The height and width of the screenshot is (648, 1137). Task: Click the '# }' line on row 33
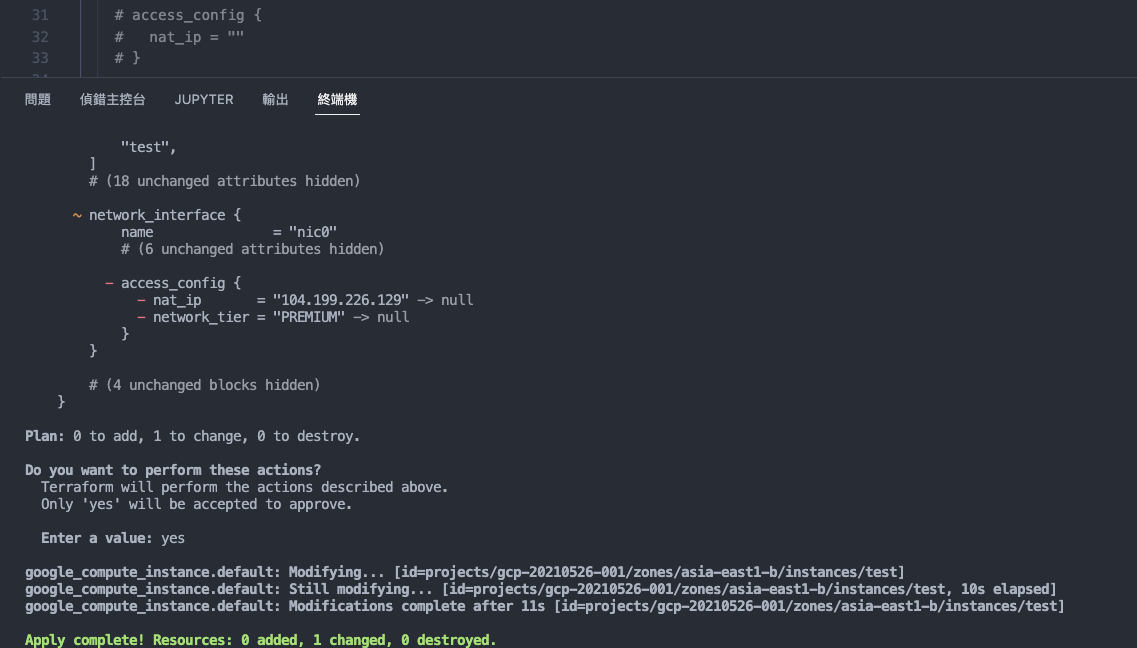click(127, 58)
